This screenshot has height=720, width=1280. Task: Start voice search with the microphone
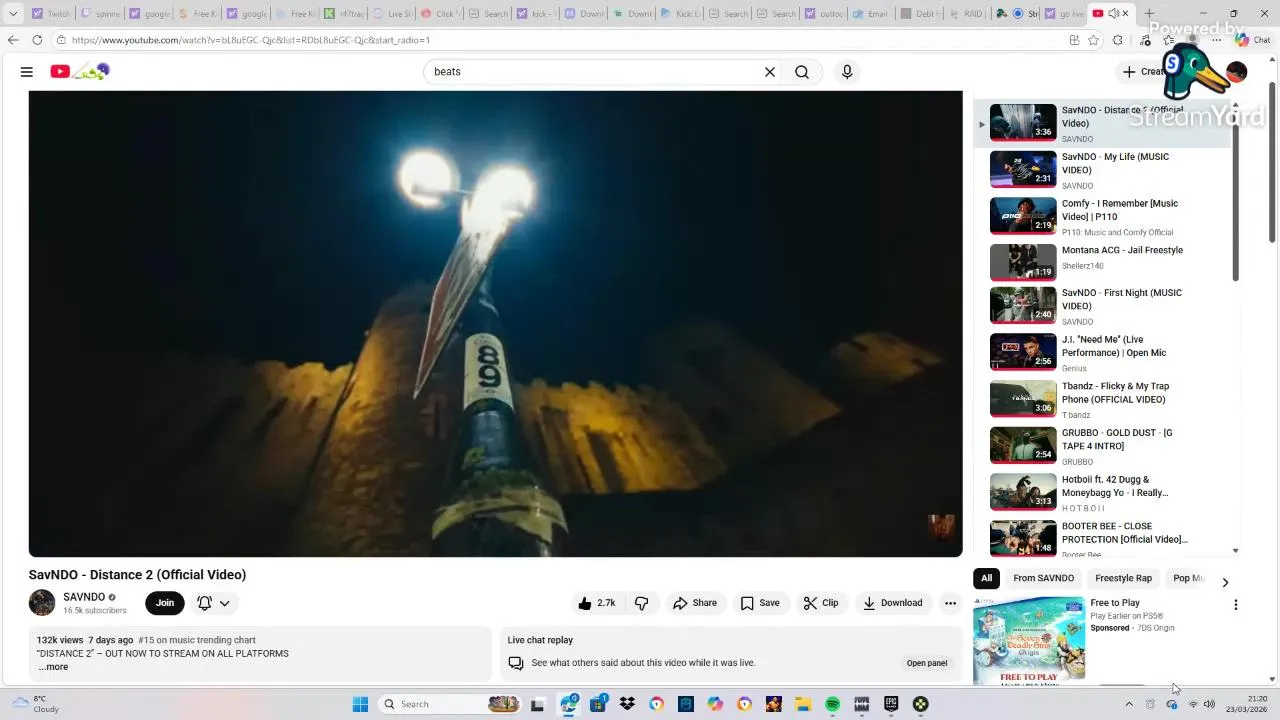tap(847, 72)
